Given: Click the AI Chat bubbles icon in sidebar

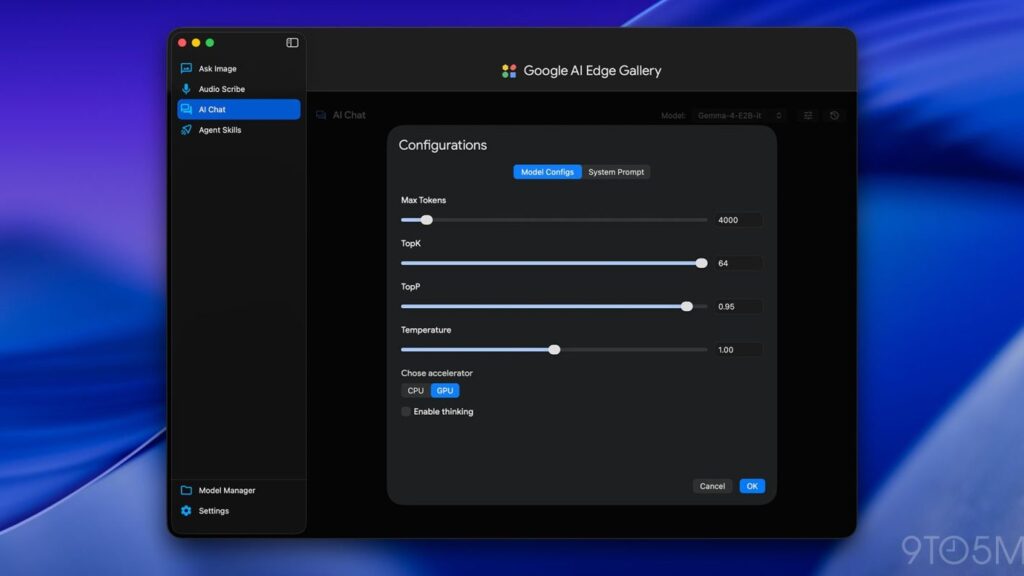Looking at the screenshot, I should (x=186, y=109).
